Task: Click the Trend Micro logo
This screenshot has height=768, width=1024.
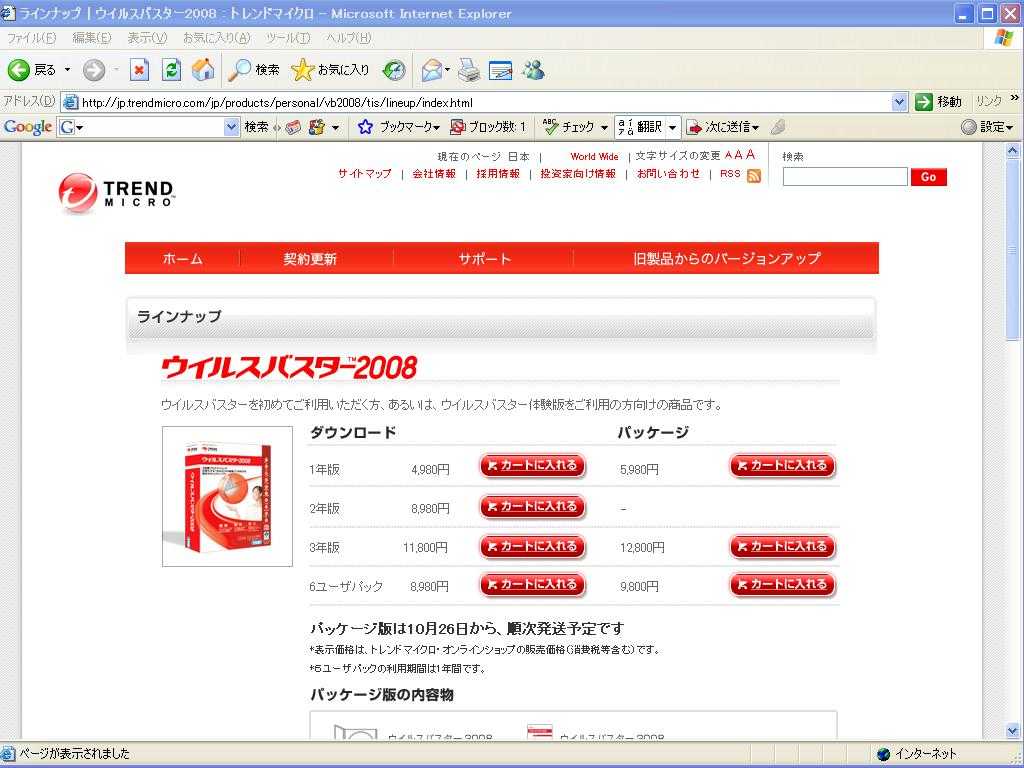Action: 116,193
